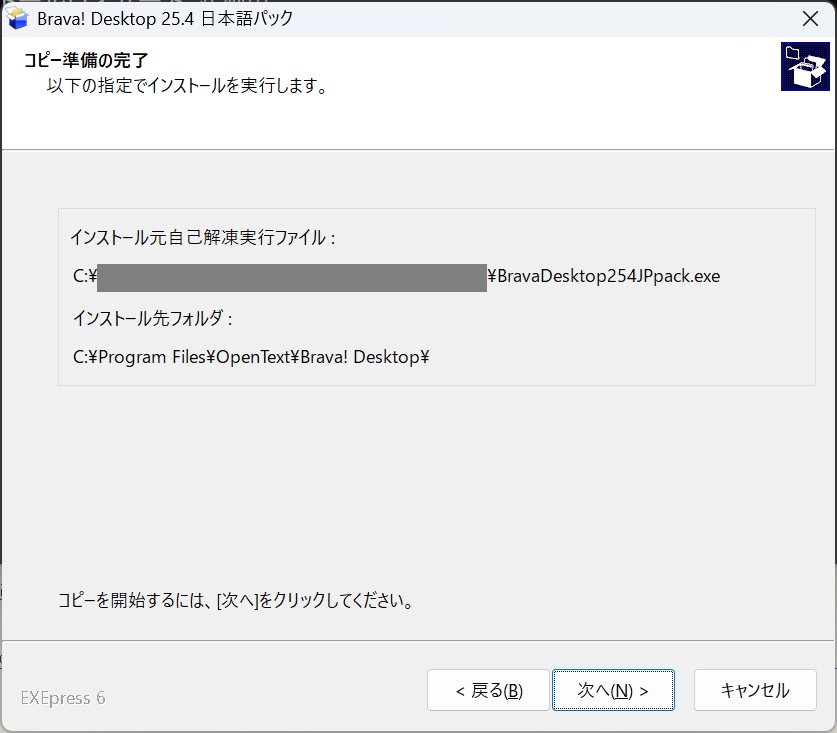Viewport: 837px width, 733px height.
Task: Click the C:¥ prefix of the source path
Action: 84,277
